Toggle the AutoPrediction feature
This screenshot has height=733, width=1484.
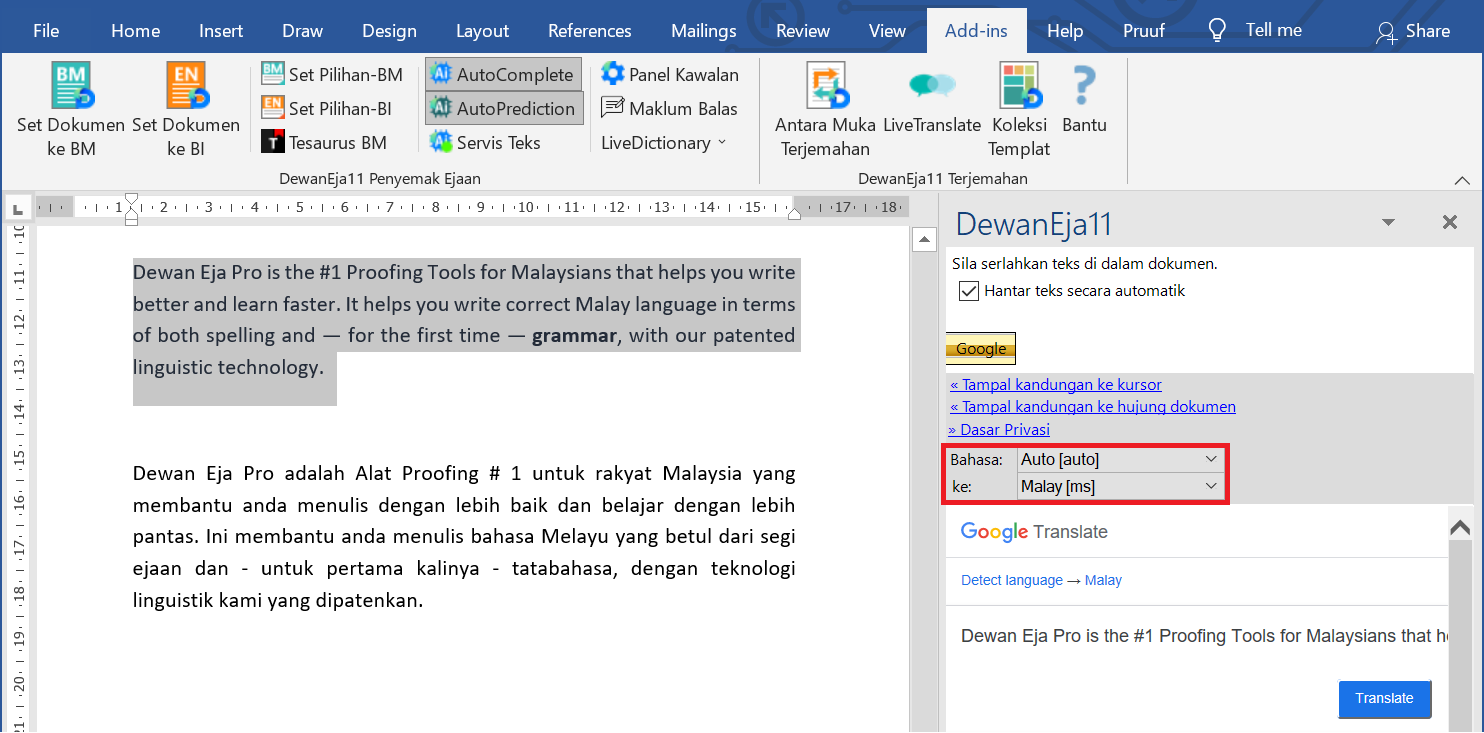(x=503, y=108)
